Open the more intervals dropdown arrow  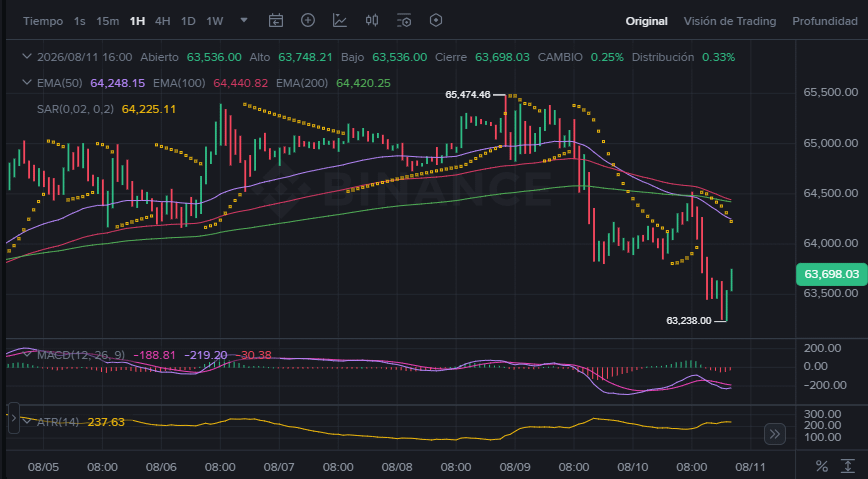pos(244,20)
